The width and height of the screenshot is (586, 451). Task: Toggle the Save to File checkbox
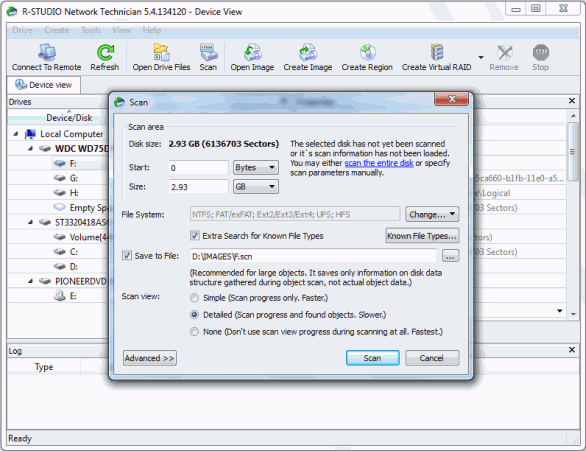[x=127, y=256]
